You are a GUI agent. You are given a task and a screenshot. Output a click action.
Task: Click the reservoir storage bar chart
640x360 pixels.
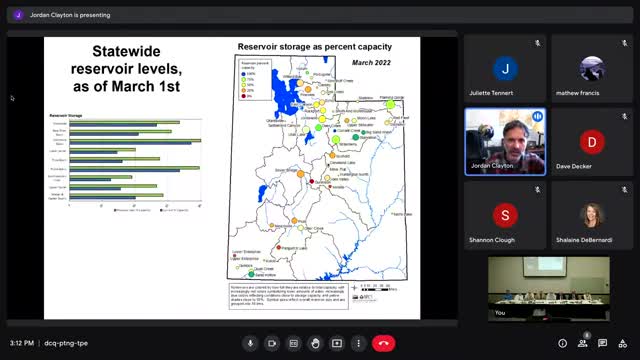tap(125, 163)
